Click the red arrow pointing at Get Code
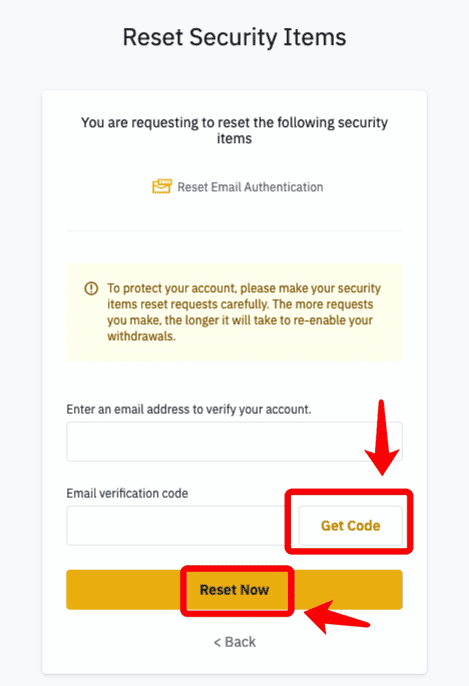Viewport: 469px width, 686px height. (x=382, y=438)
